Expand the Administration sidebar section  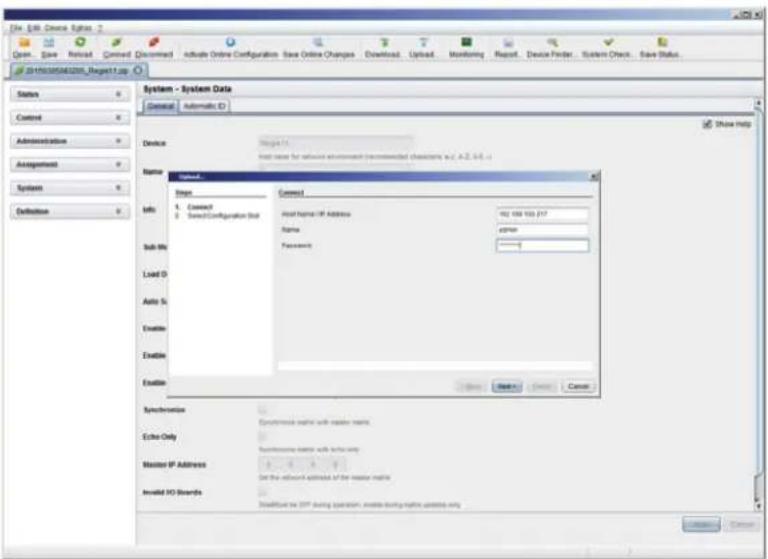click(70, 141)
